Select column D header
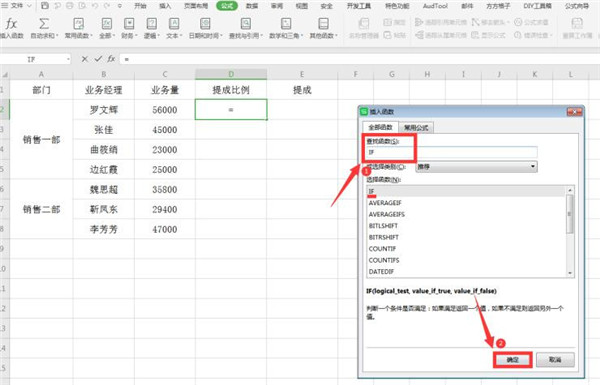Viewport: 600px width, 385px height. pyautogui.click(x=231, y=74)
